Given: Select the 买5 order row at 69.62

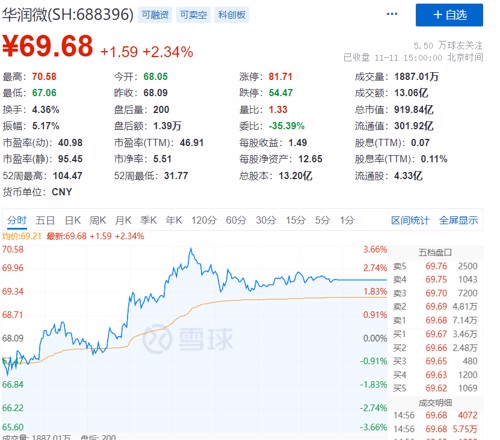Looking at the screenshot, I should (435, 388).
